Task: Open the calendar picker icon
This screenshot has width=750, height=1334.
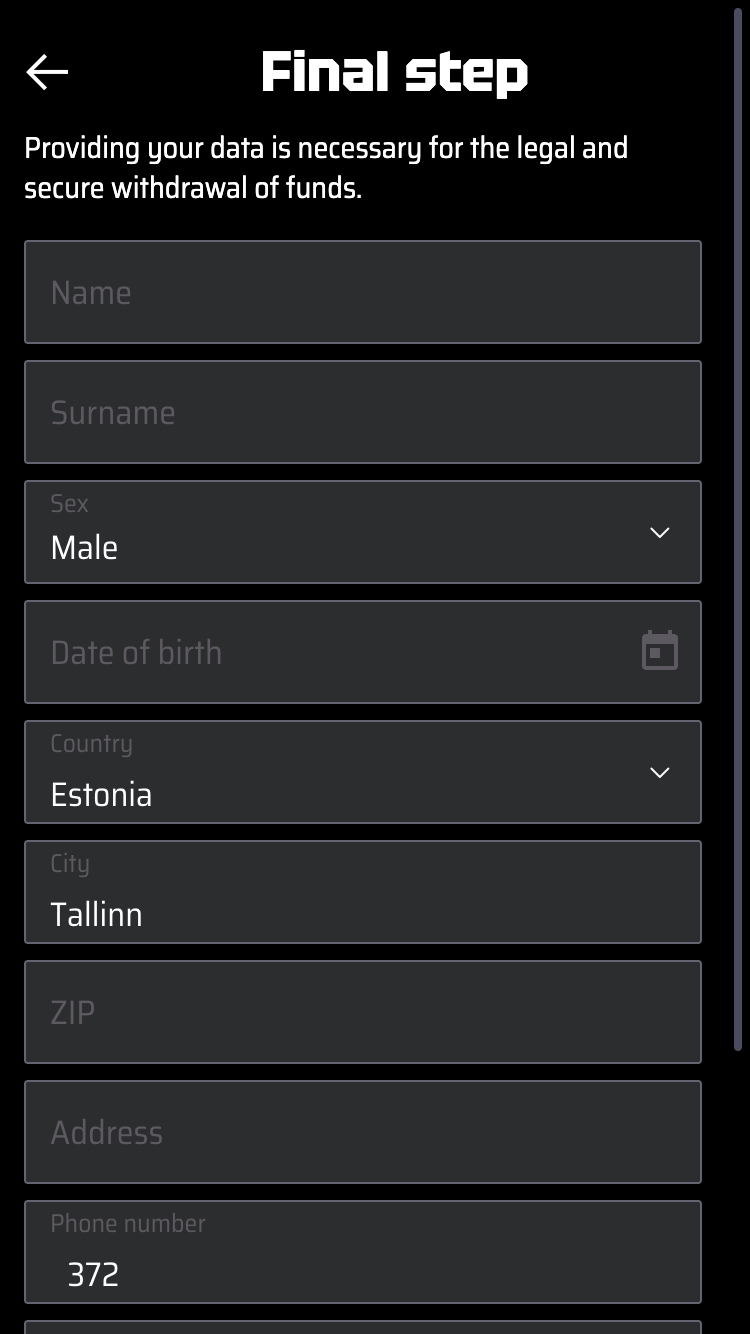Action: point(659,651)
